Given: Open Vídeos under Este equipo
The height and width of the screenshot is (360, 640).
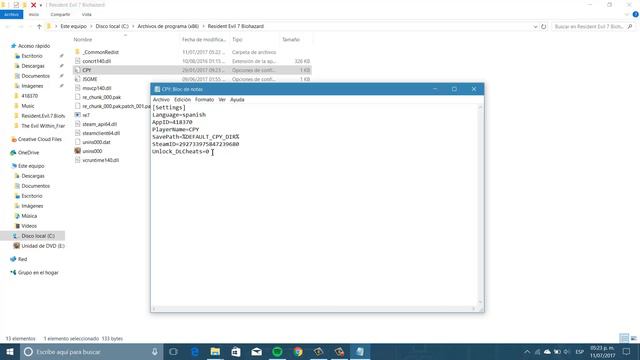Looking at the screenshot, I should 29,226.
